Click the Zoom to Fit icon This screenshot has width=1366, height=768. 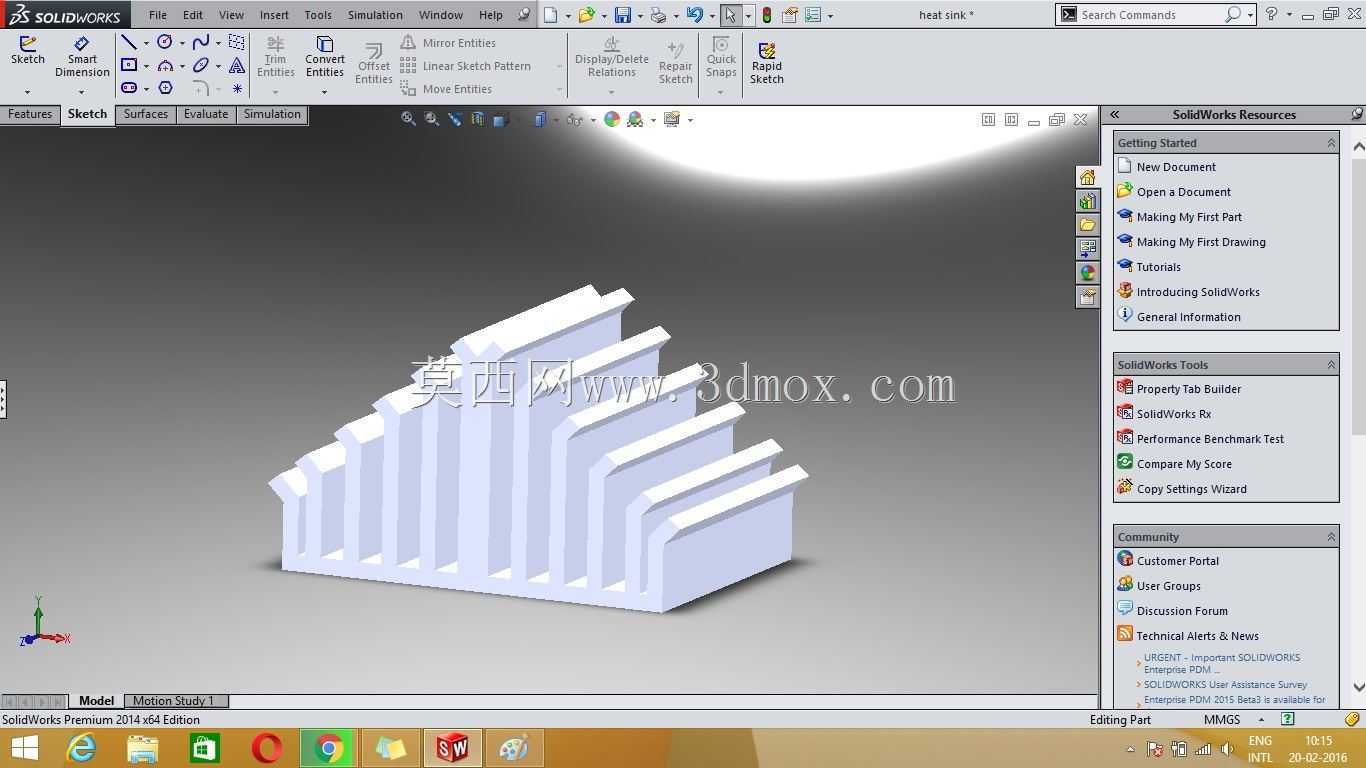(x=408, y=119)
